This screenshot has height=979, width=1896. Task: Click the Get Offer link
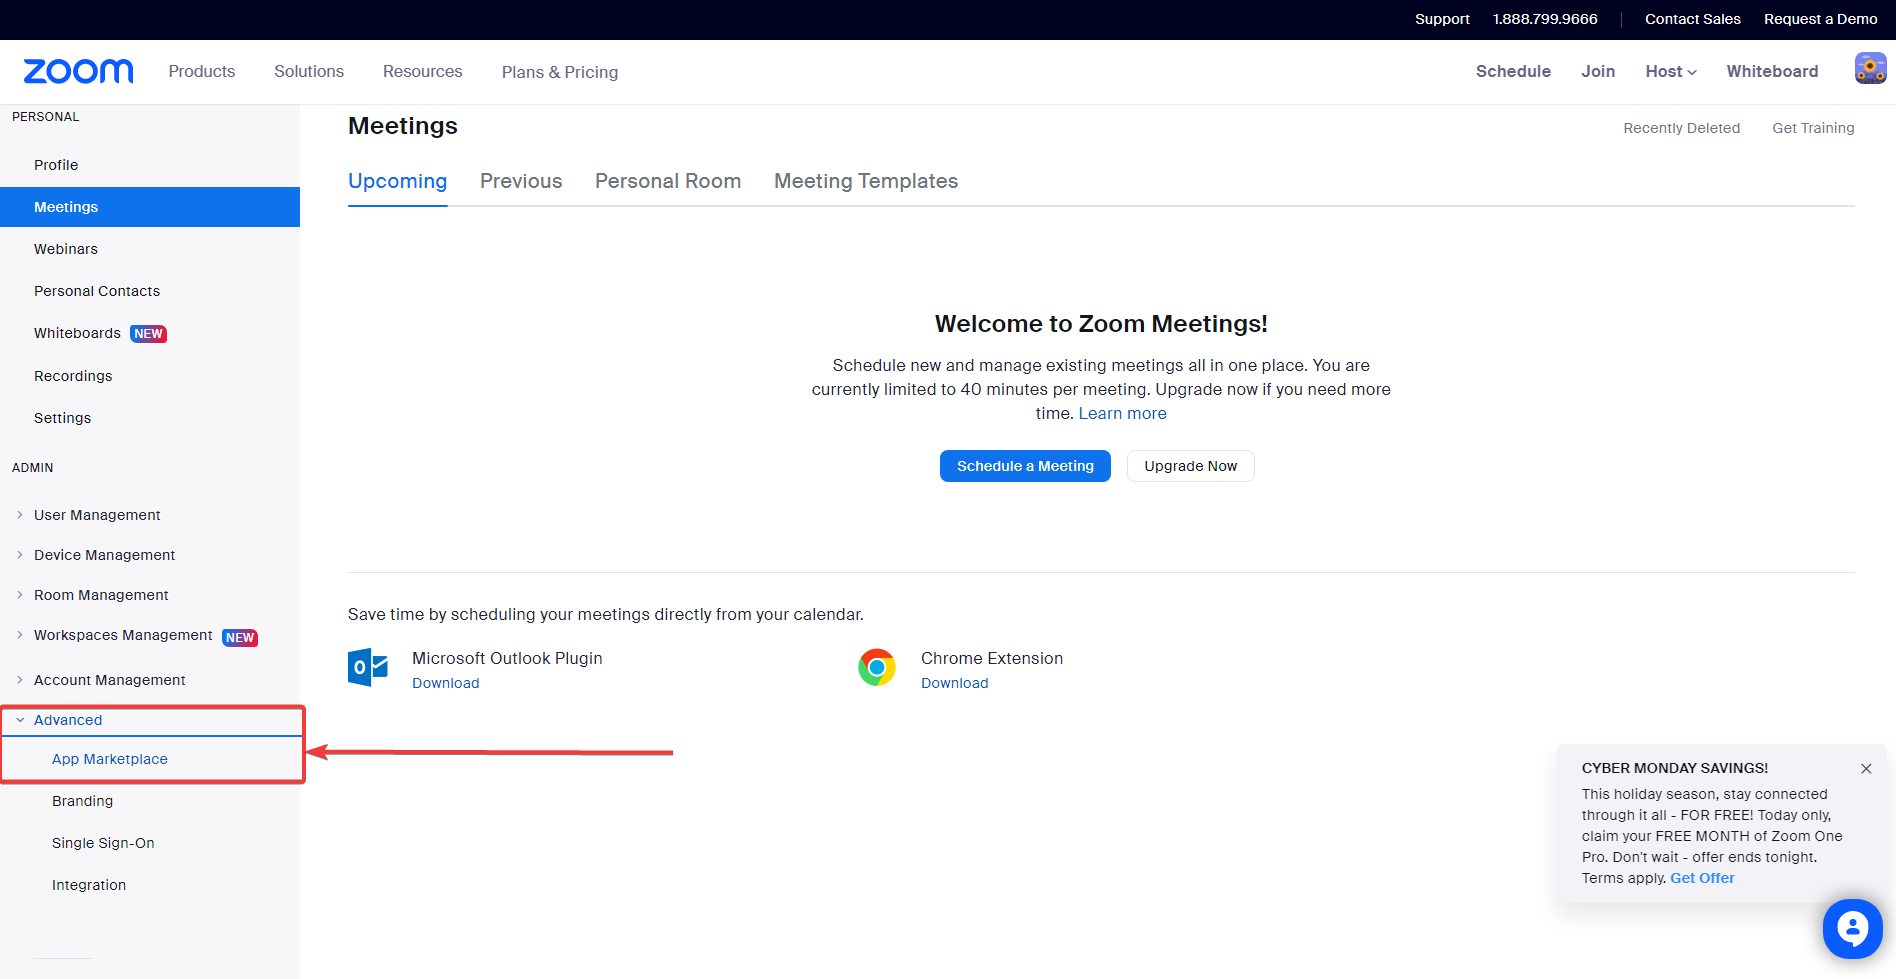(1702, 878)
